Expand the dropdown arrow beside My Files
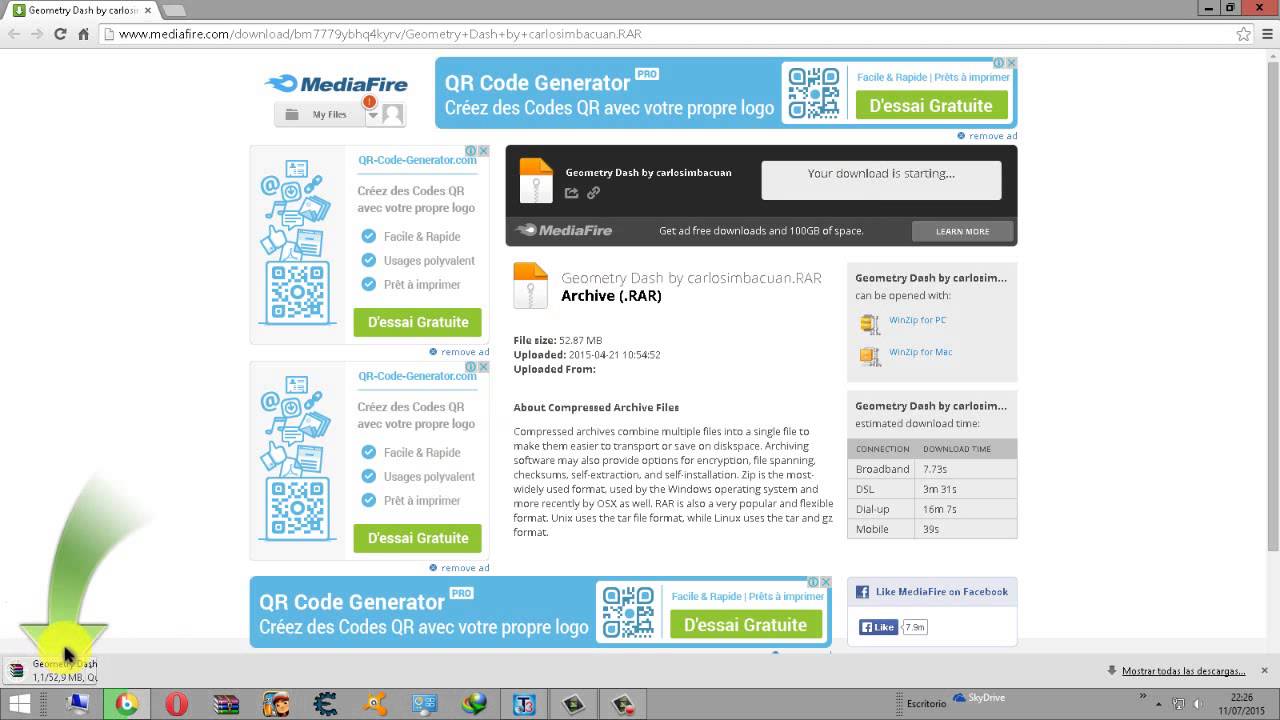Screen dimensions: 1280x720 click(373, 115)
